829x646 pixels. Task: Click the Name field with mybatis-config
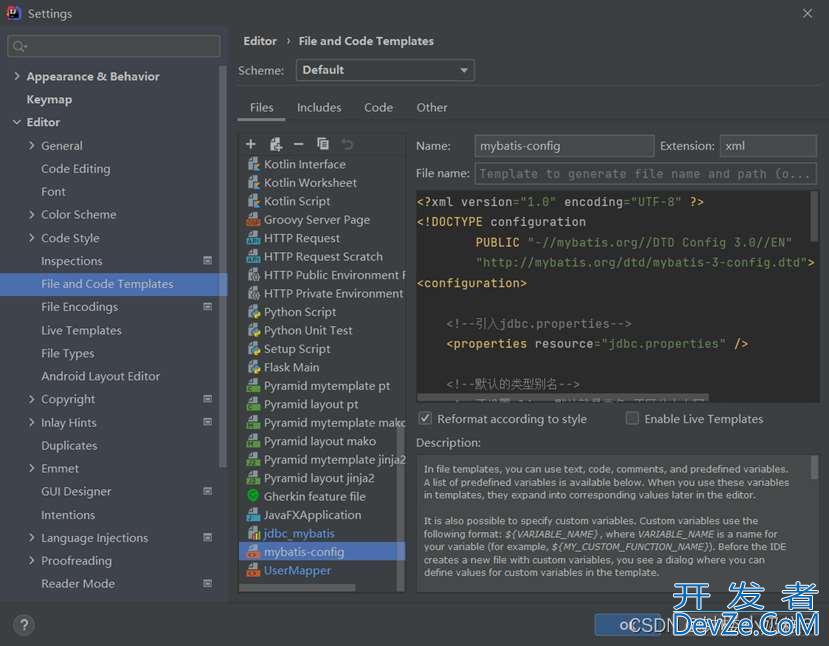[x=564, y=146]
